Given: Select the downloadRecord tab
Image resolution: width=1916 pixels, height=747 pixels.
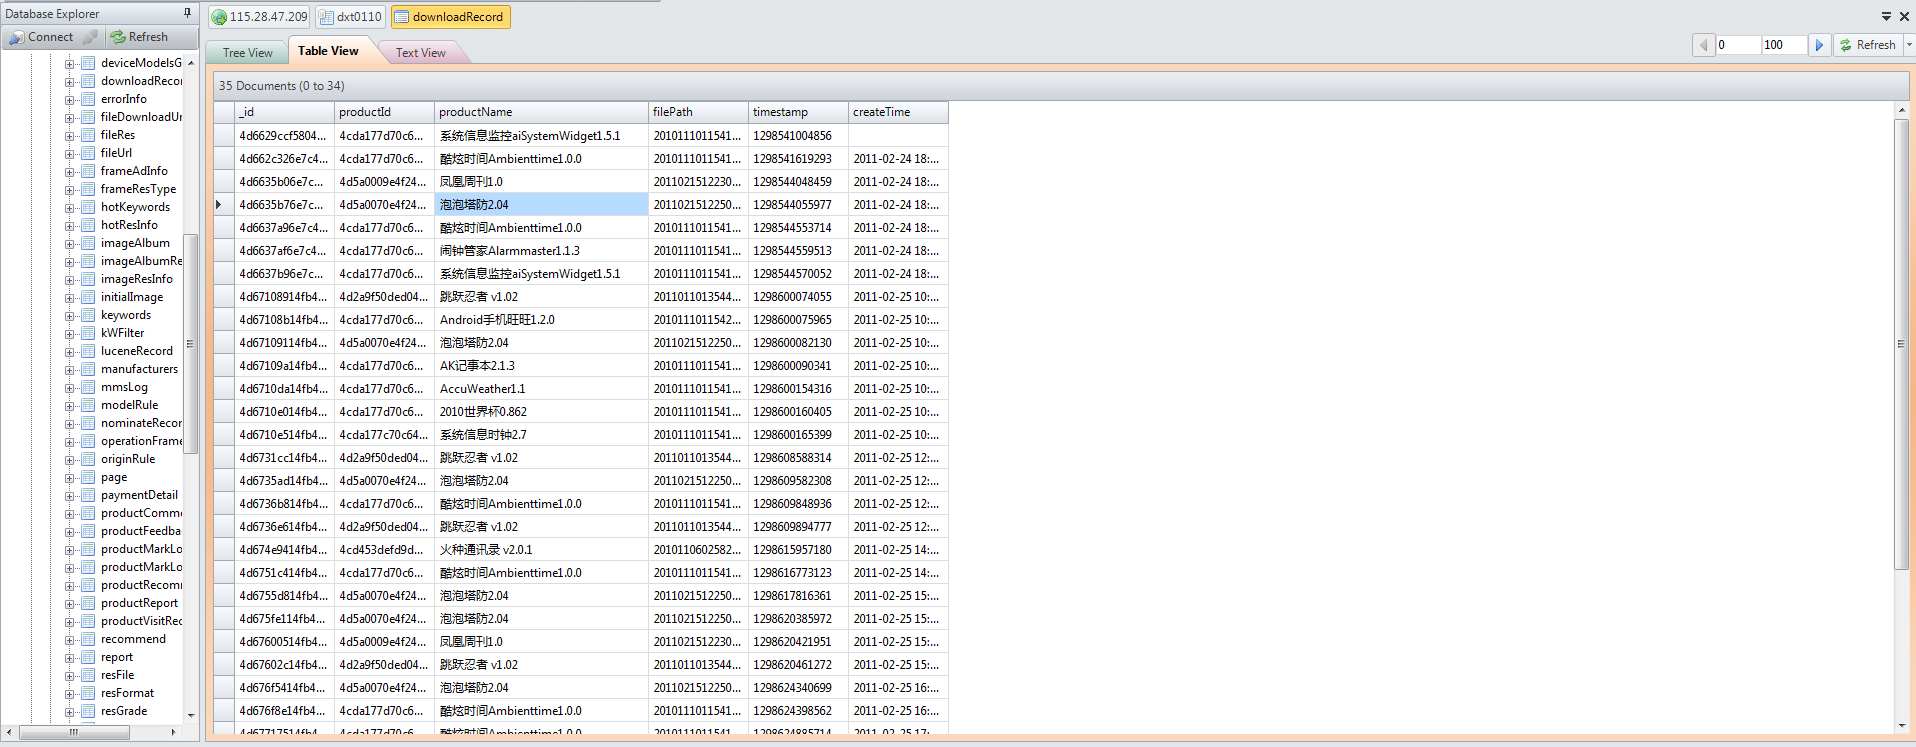Looking at the screenshot, I should coord(450,17).
